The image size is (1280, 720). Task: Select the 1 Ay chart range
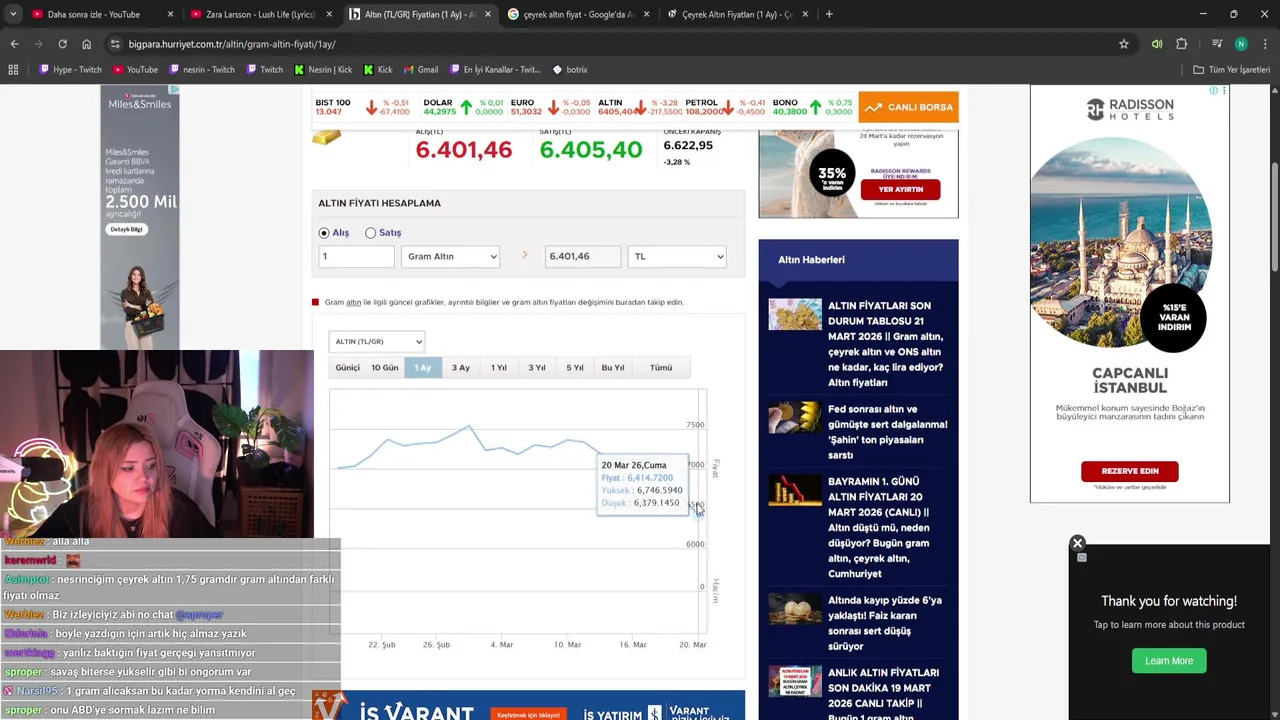click(x=423, y=368)
